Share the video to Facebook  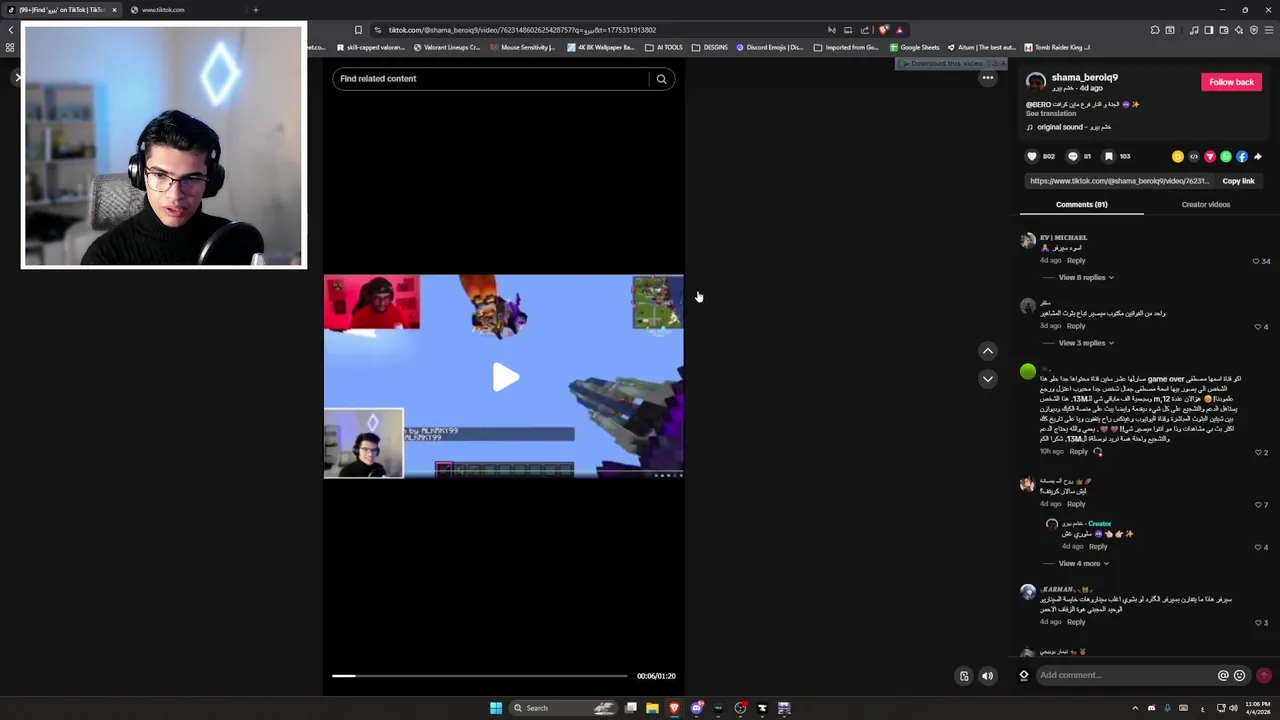pyautogui.click(x=1242, y=156)
